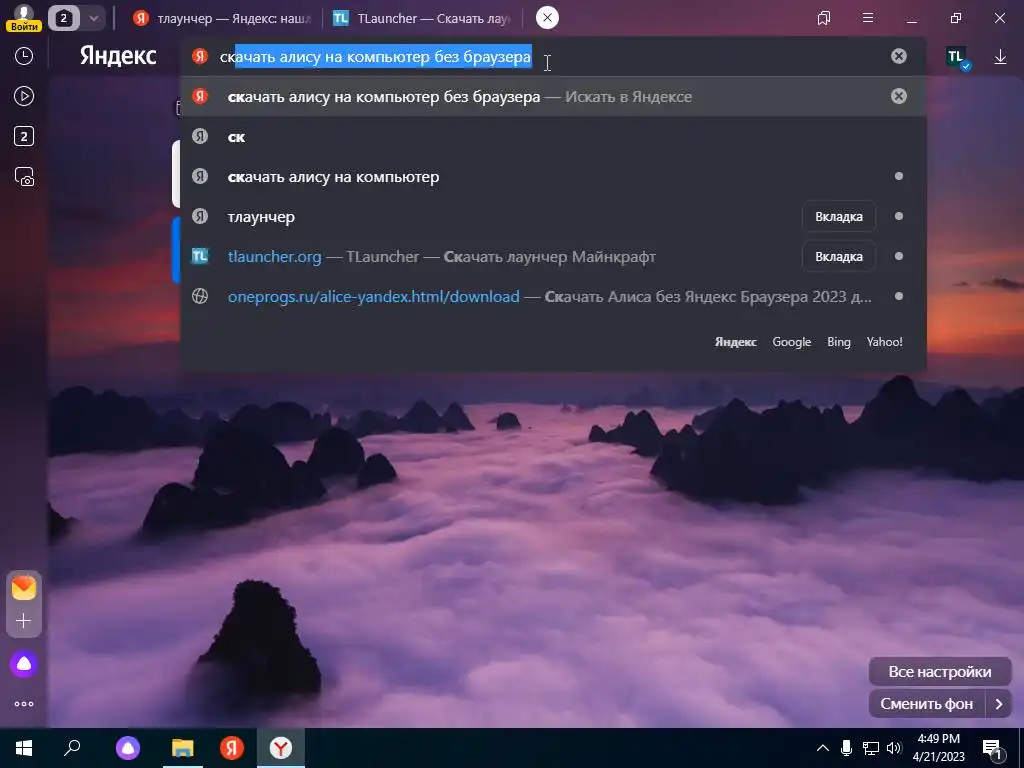Remove the first suggestion with its X
Viewport: 1024px width, 768px height.
[x=899, y=97]
